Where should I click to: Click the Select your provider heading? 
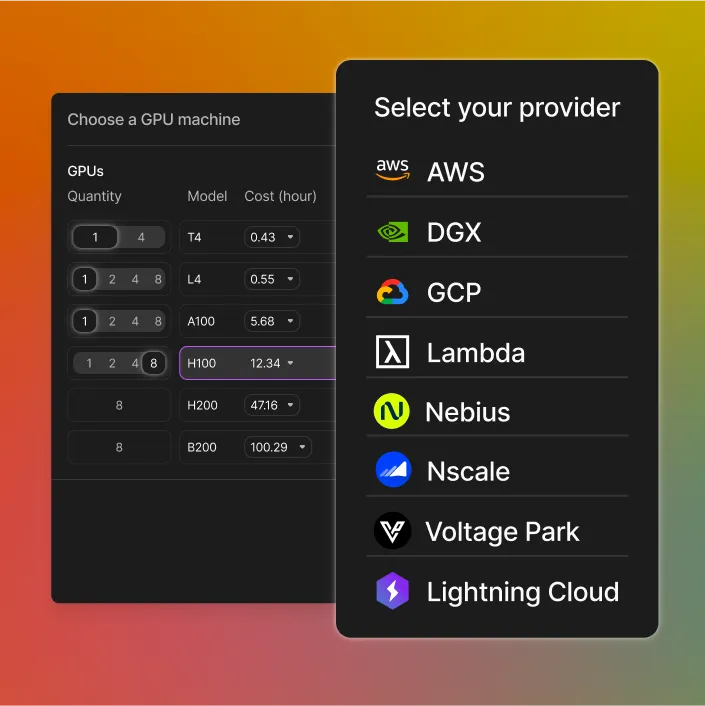497,108
